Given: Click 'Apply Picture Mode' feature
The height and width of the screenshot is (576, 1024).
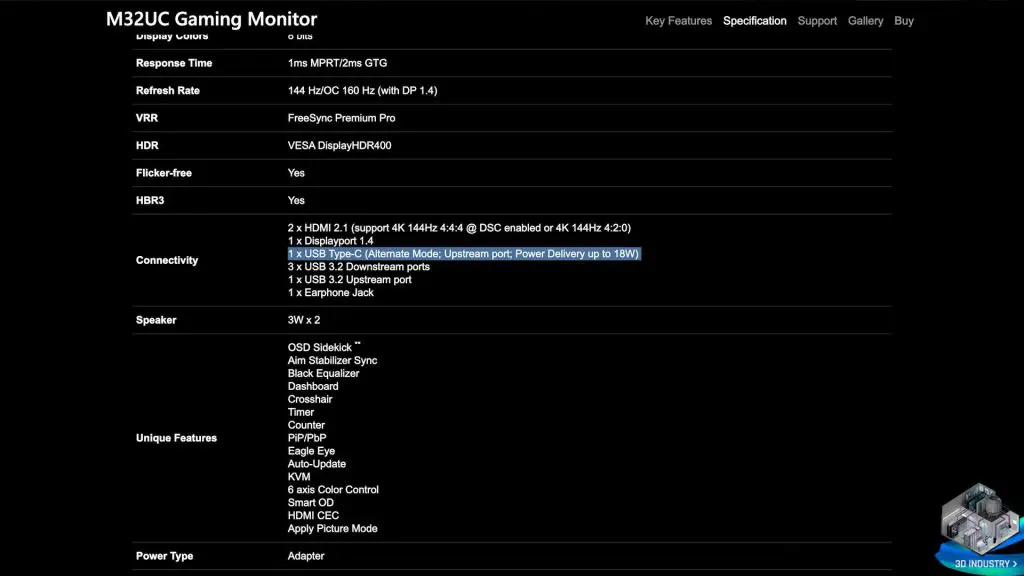Looking at the screenshot, I should click(332, 528).
